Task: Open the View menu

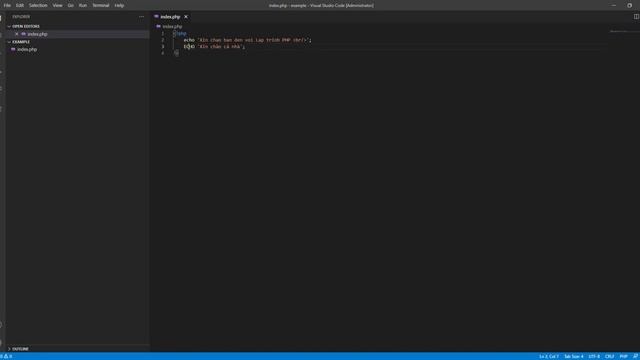Action: pos(58,5)
